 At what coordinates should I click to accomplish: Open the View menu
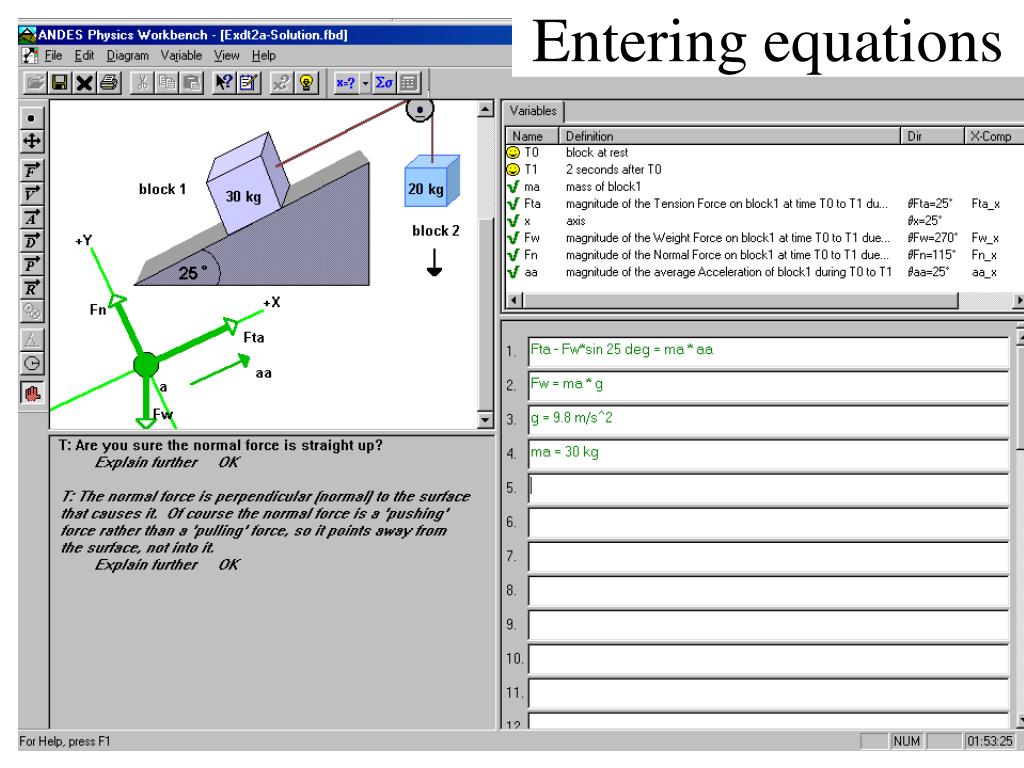pyautogui.click(x=227, y=56)
